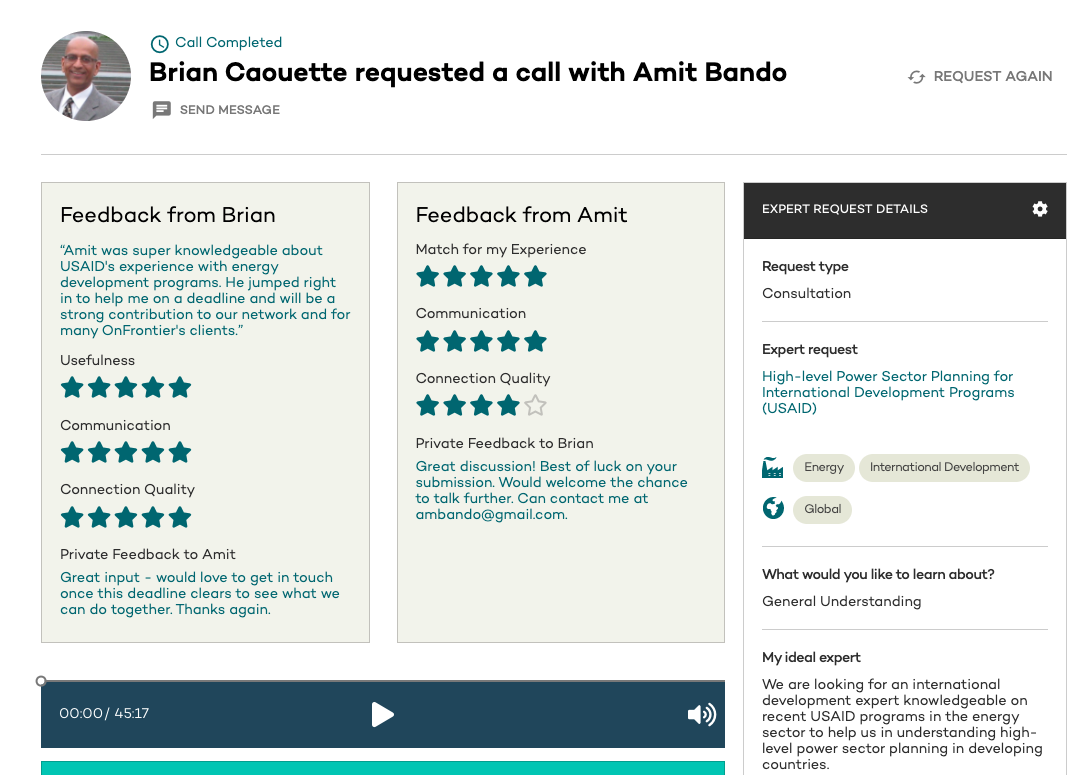Click the Request Again refresh icon
1080x775 pixels.
[916, 76]
